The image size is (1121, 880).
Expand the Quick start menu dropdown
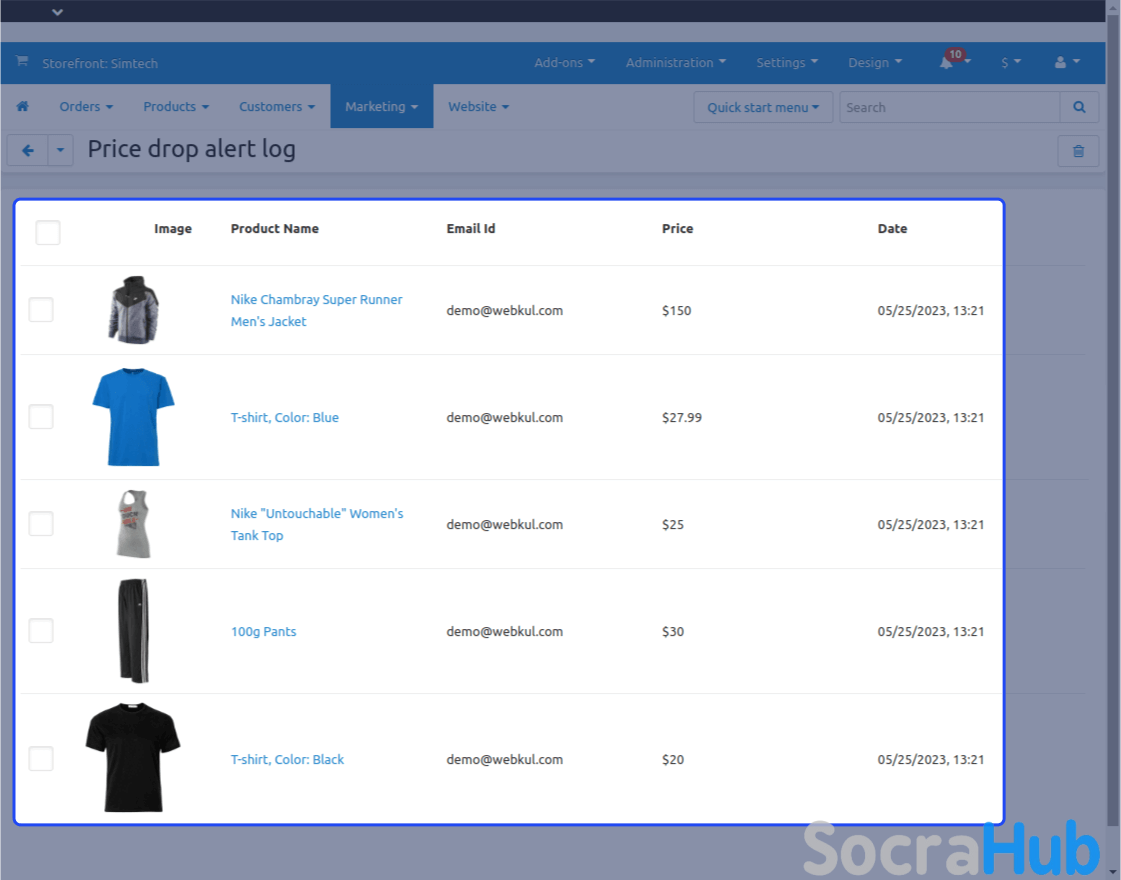click(x=762, y=107)
